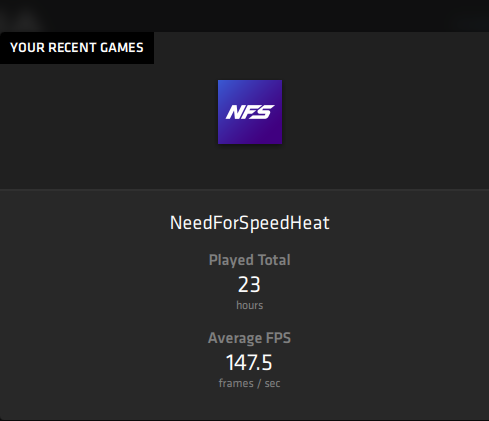Click the slash between frames and sec
The width and height of the screenshot is (489, 421).
tap(259, 384)
